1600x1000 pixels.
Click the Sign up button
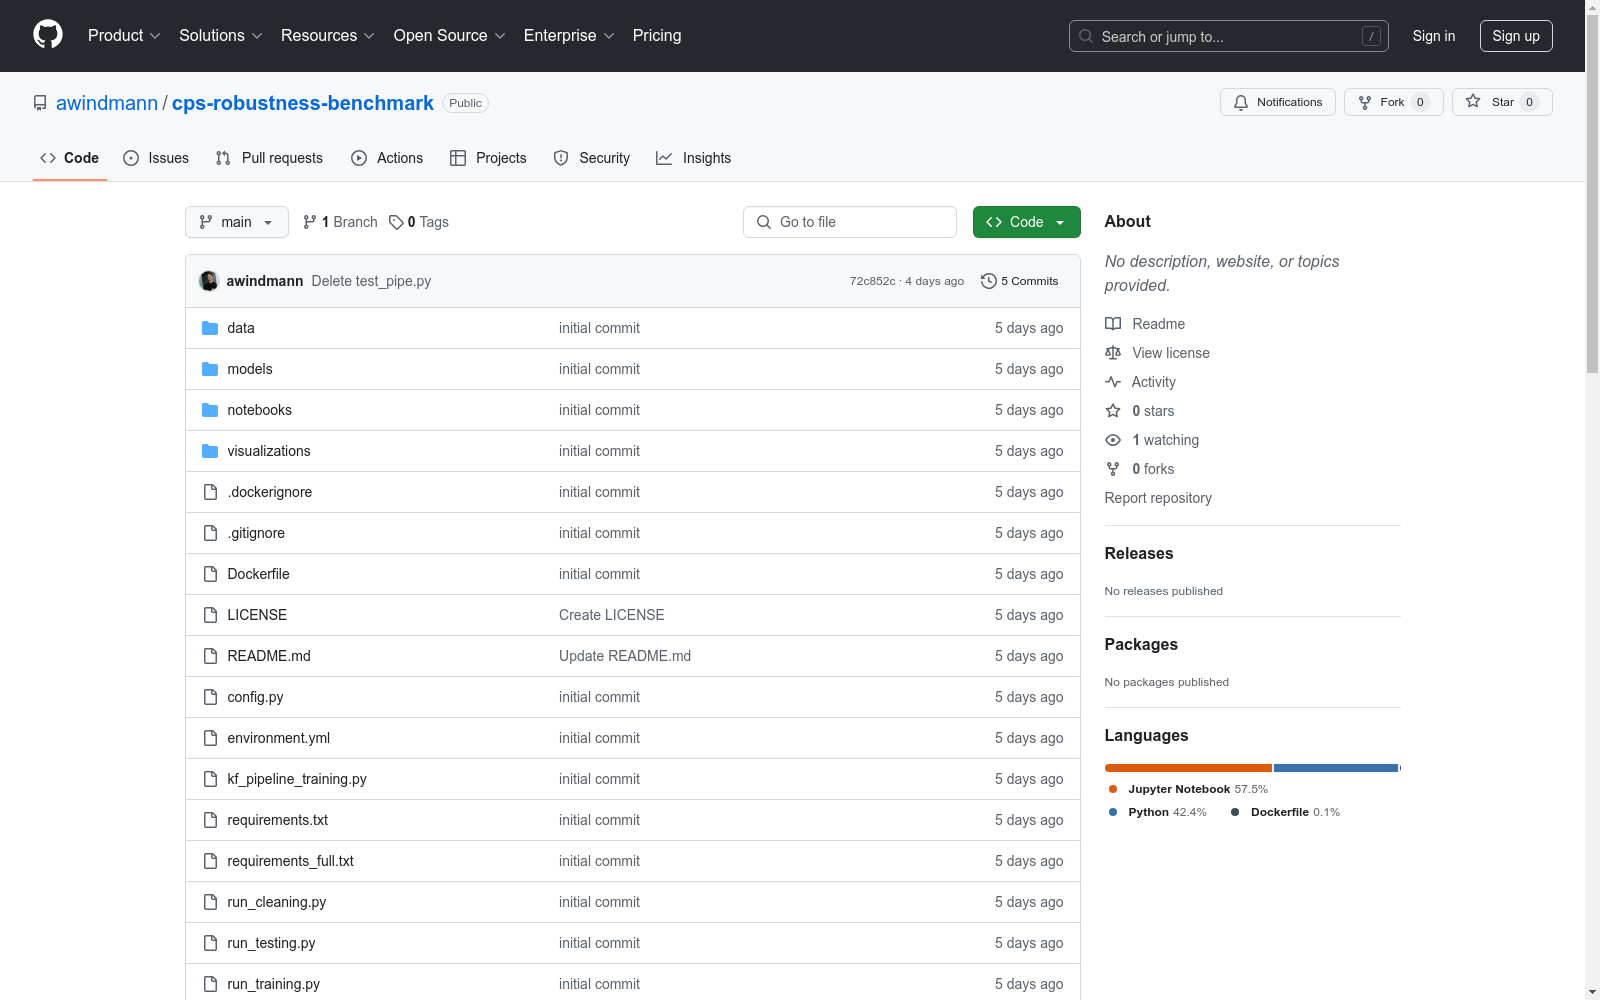(1516, 36)
